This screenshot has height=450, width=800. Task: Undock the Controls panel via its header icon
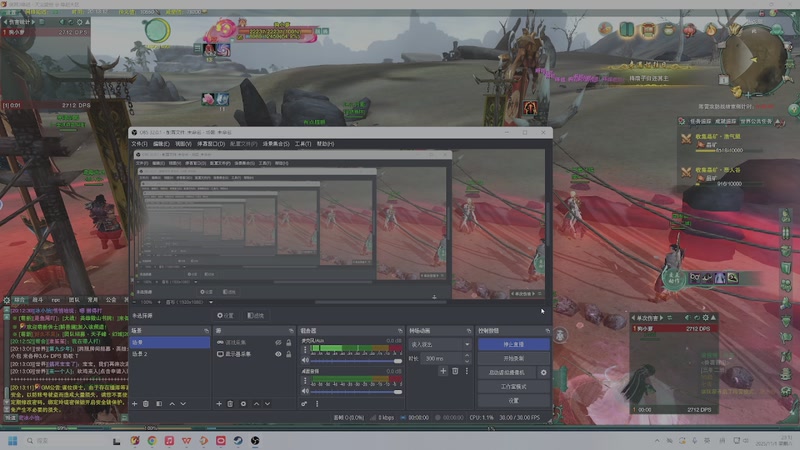(547, 331)
